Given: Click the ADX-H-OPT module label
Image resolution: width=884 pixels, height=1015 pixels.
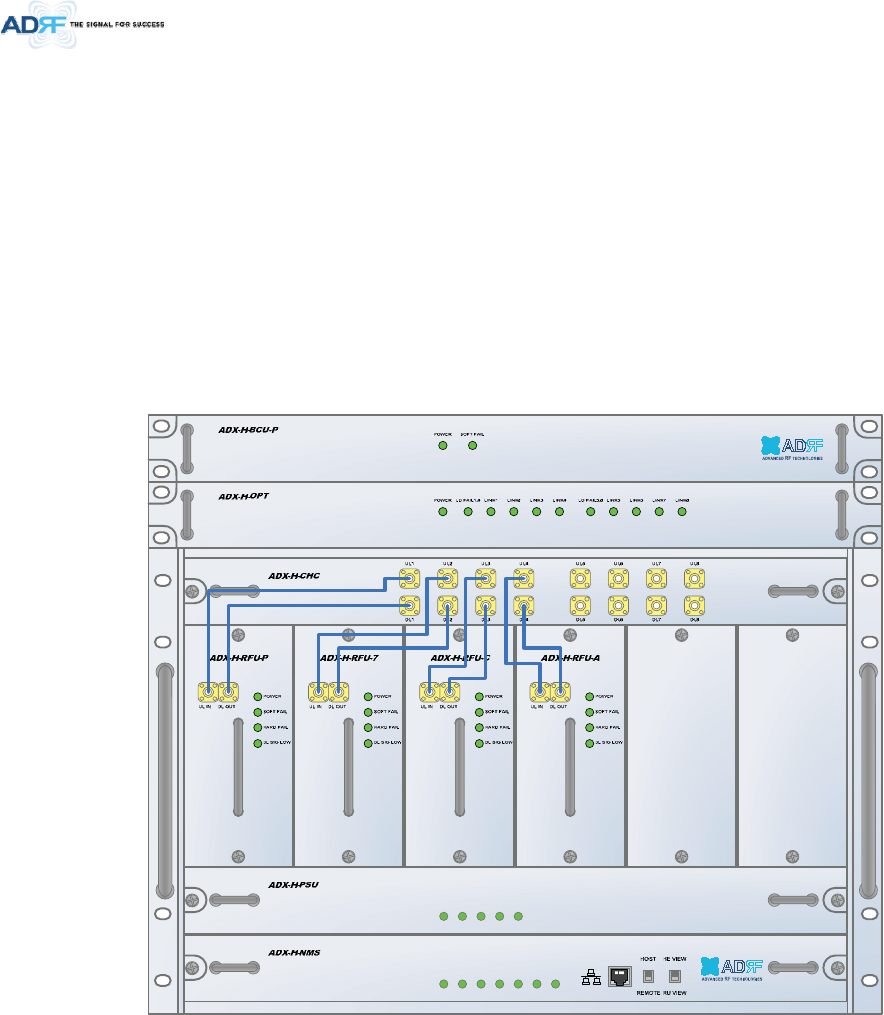Looking at the screenshot, I should (243, 496).
